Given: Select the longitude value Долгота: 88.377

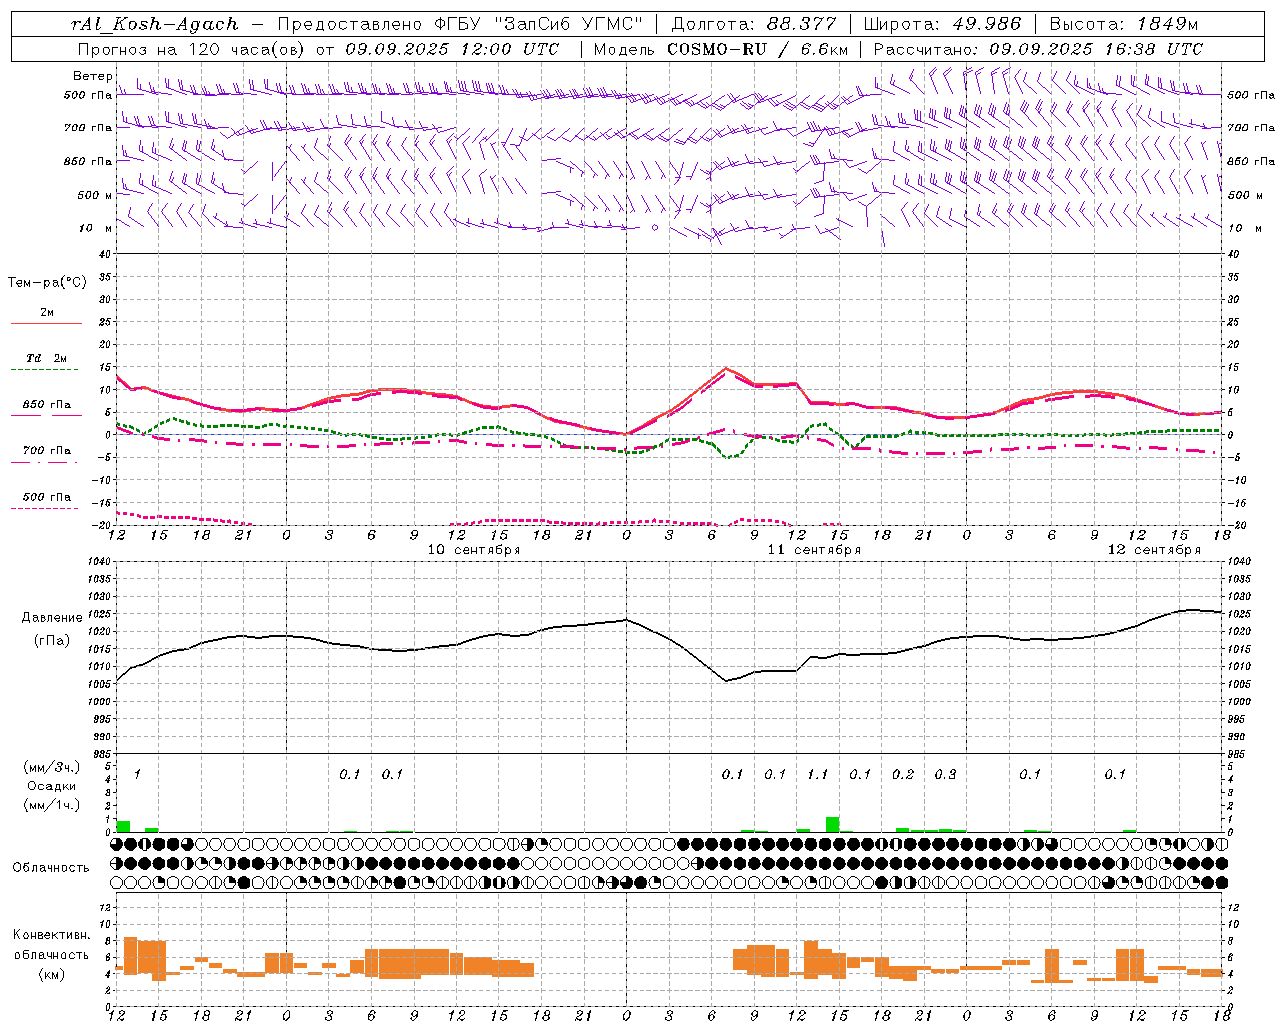Looking at the screenshot, I should coord(754,24).
